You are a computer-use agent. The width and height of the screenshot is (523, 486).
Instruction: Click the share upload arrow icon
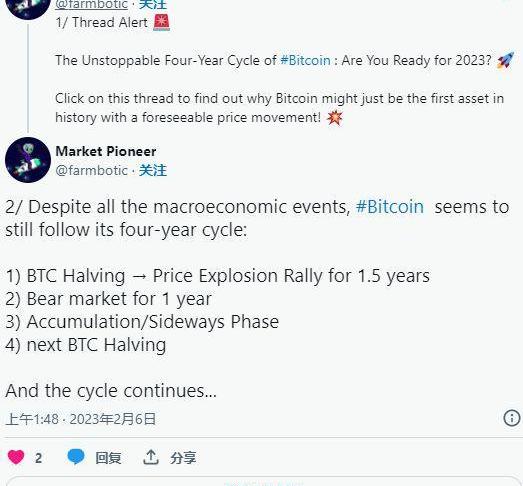coord(150,457)
